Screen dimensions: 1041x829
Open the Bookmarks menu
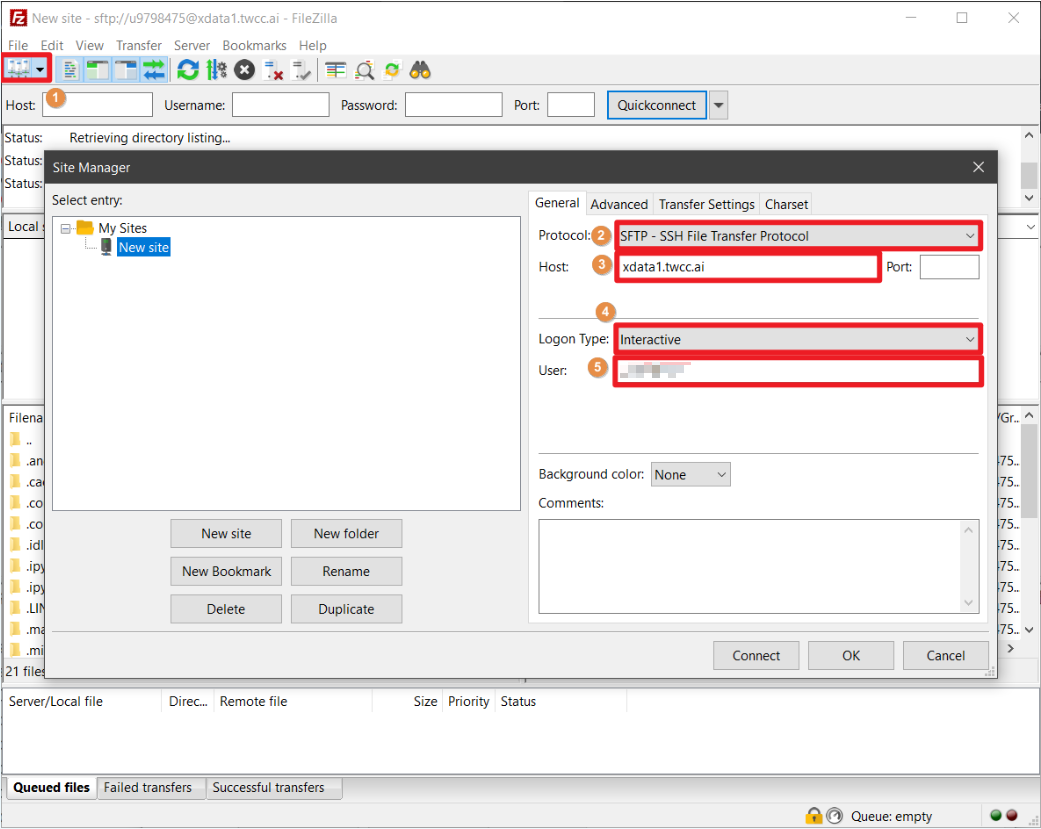click(254, 45)
